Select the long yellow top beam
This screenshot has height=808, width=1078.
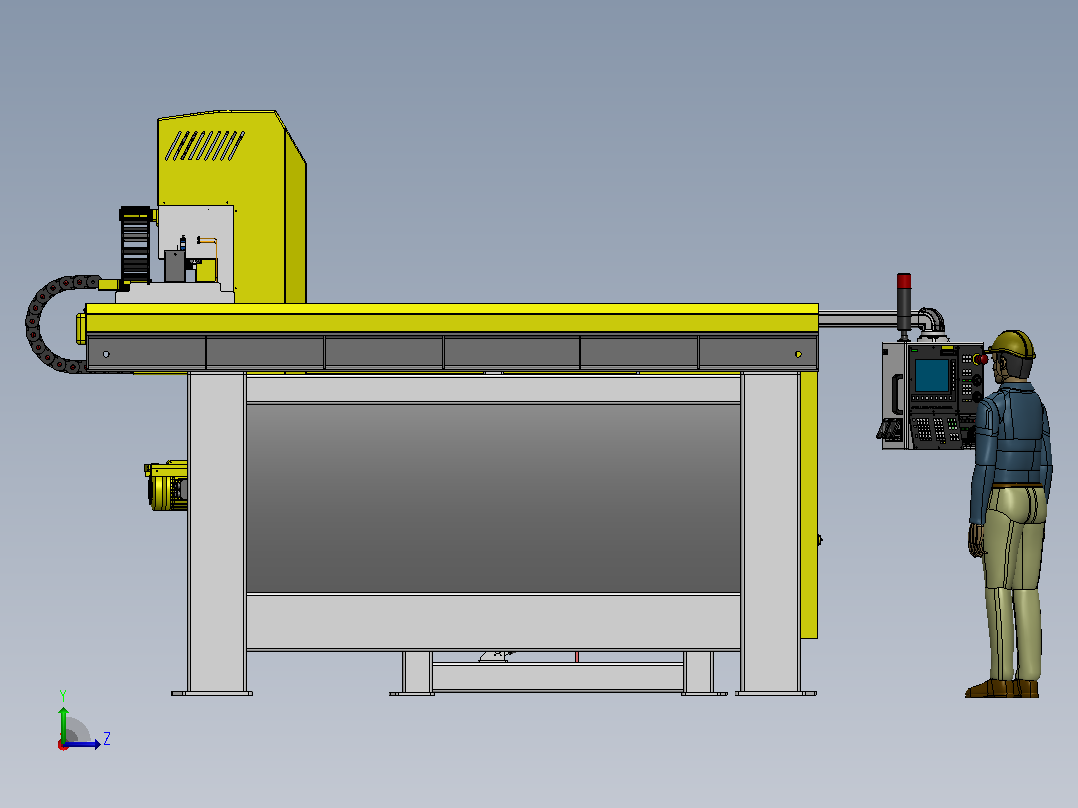(452, 318)
